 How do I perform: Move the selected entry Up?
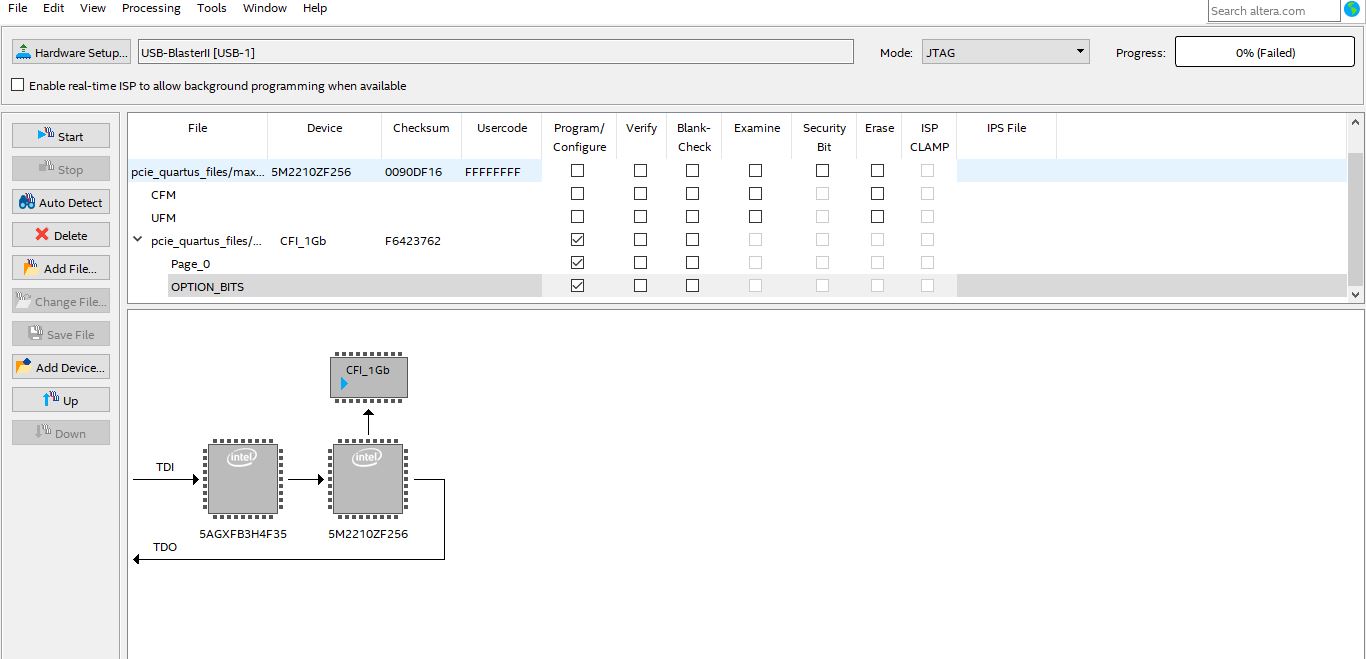61,400
